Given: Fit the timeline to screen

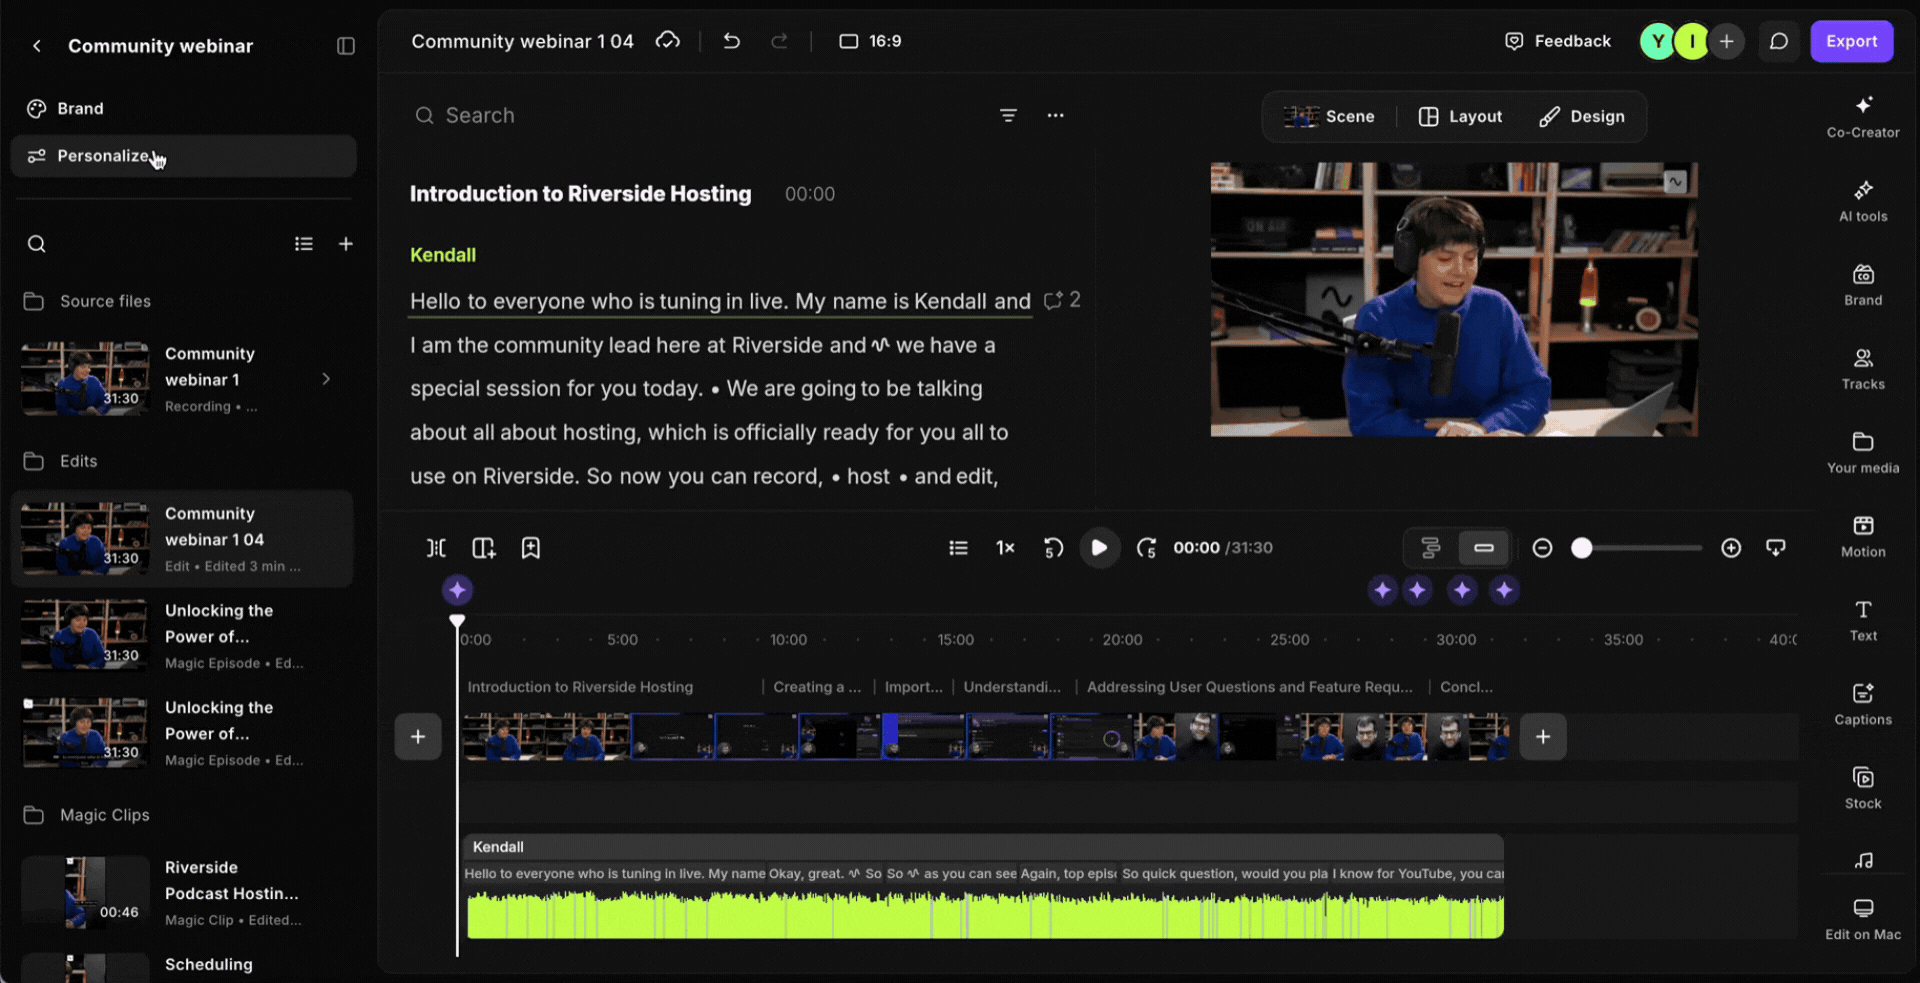Looking at the screenshot, I should (x=1776, y=548).
